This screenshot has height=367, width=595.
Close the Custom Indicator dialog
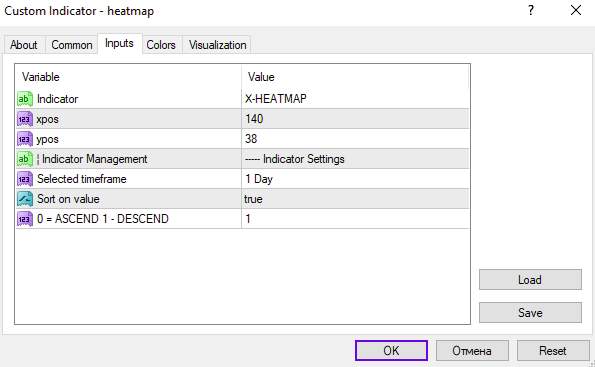pyautogui.click(x=576, y=10)
